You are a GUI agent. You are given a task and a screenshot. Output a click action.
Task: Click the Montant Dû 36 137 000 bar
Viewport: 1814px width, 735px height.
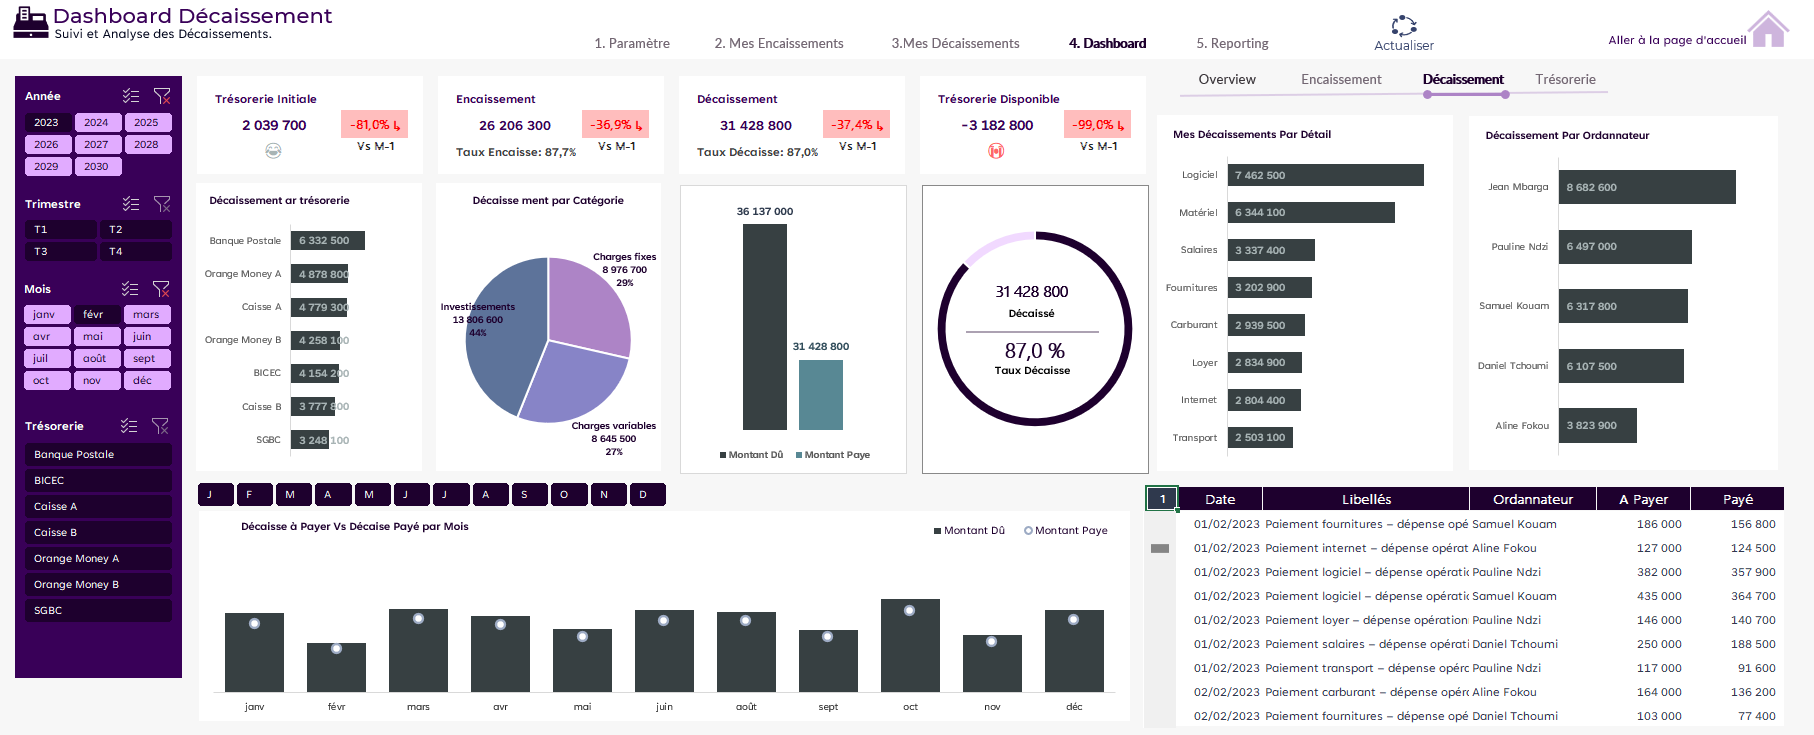(x=764, y=327)
